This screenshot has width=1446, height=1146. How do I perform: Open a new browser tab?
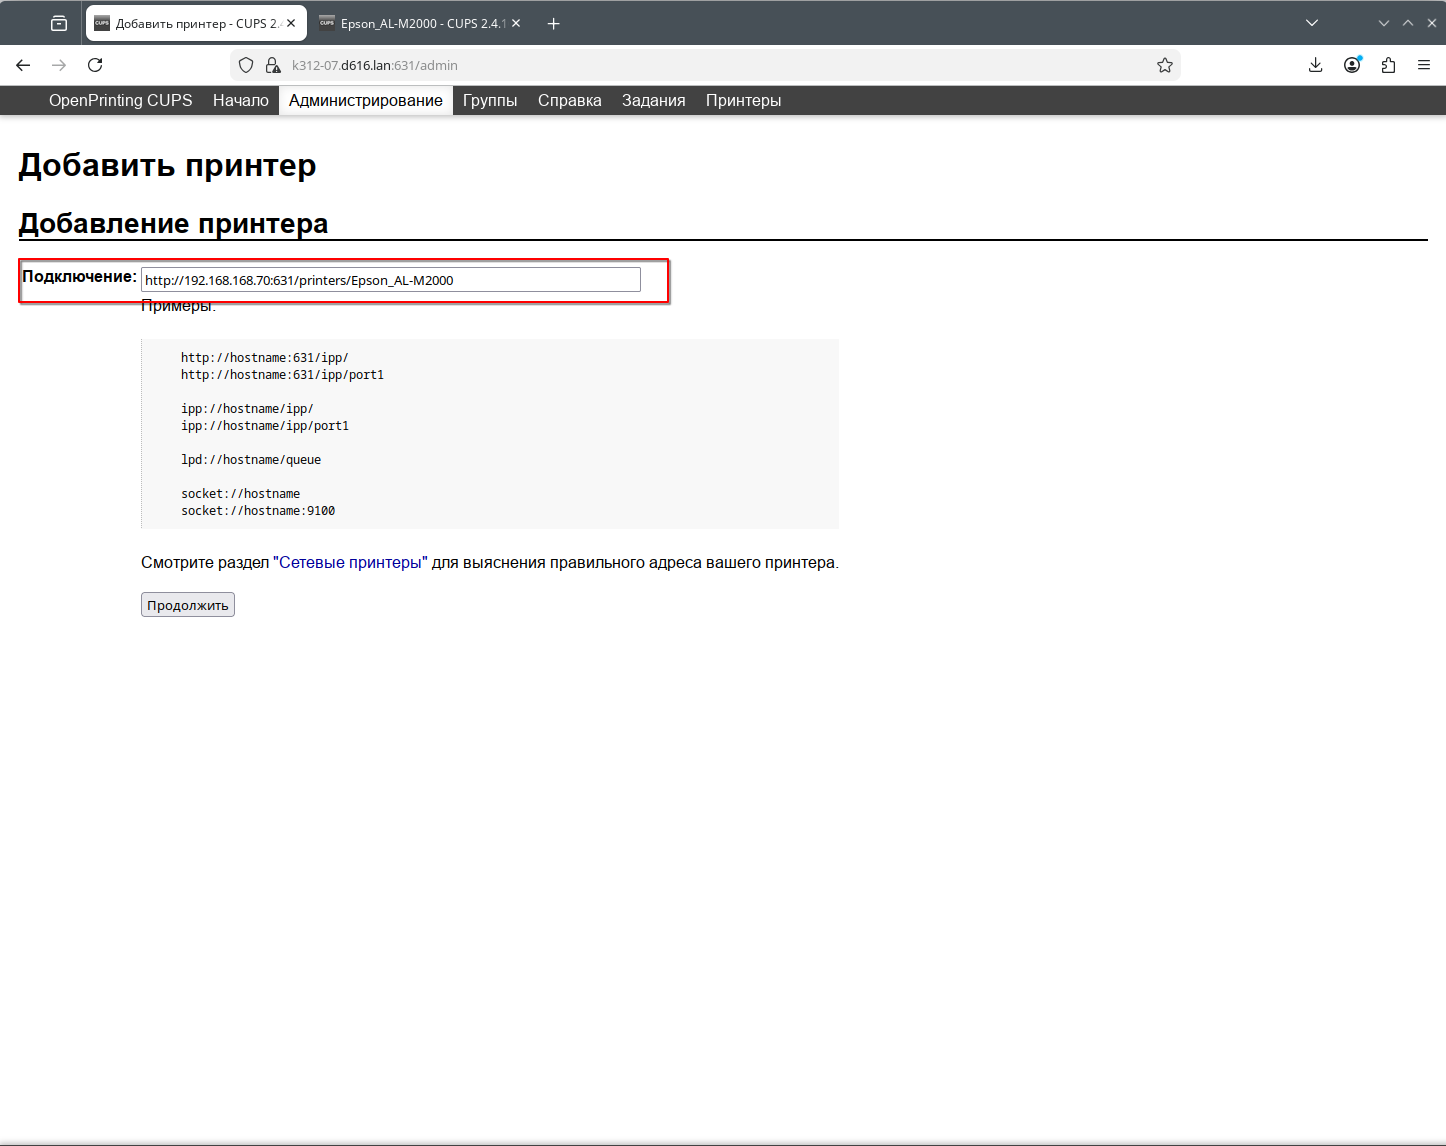pos(553,23)
